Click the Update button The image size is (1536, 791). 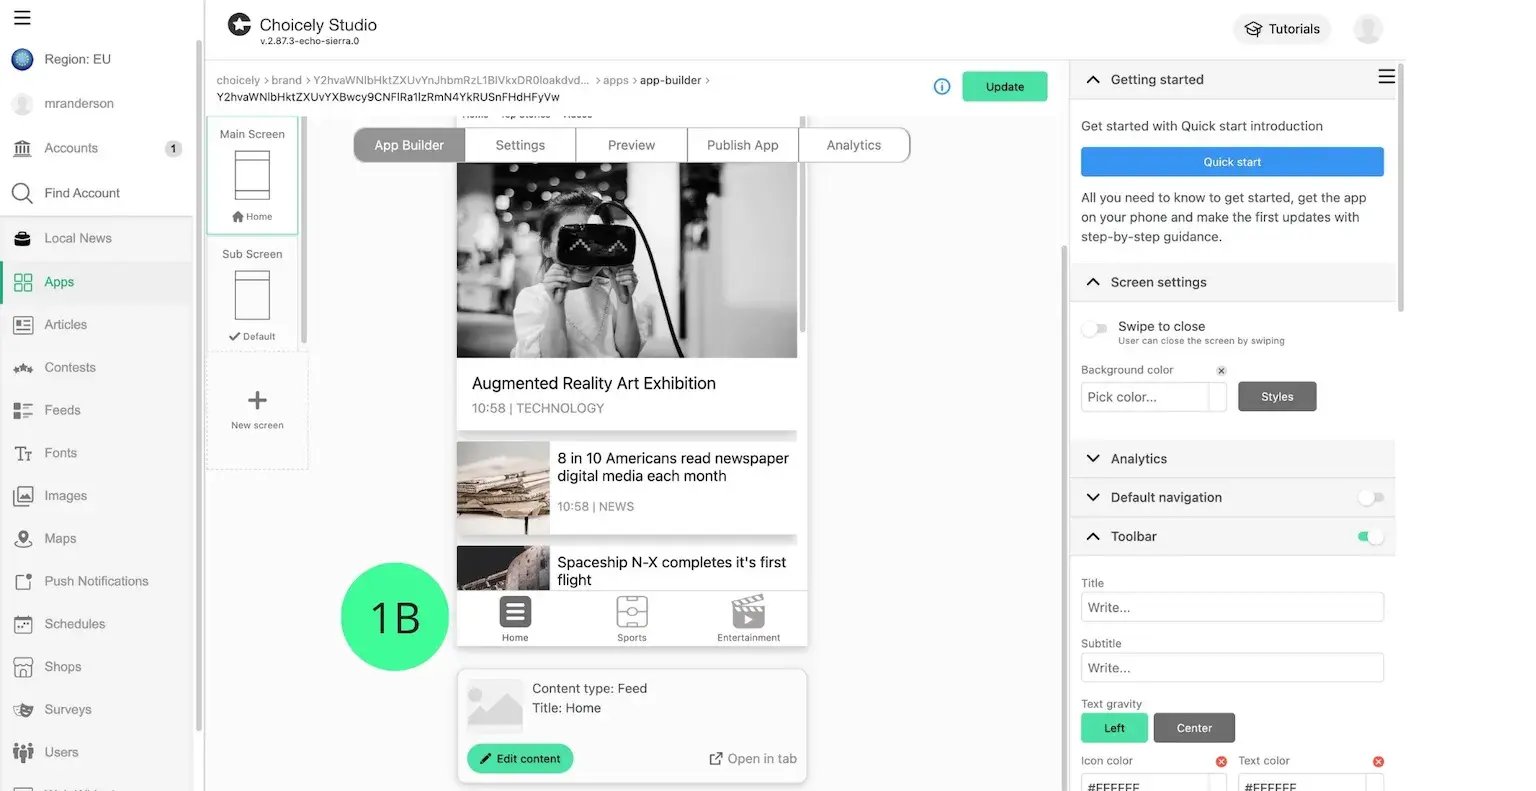pos(1005,87)
